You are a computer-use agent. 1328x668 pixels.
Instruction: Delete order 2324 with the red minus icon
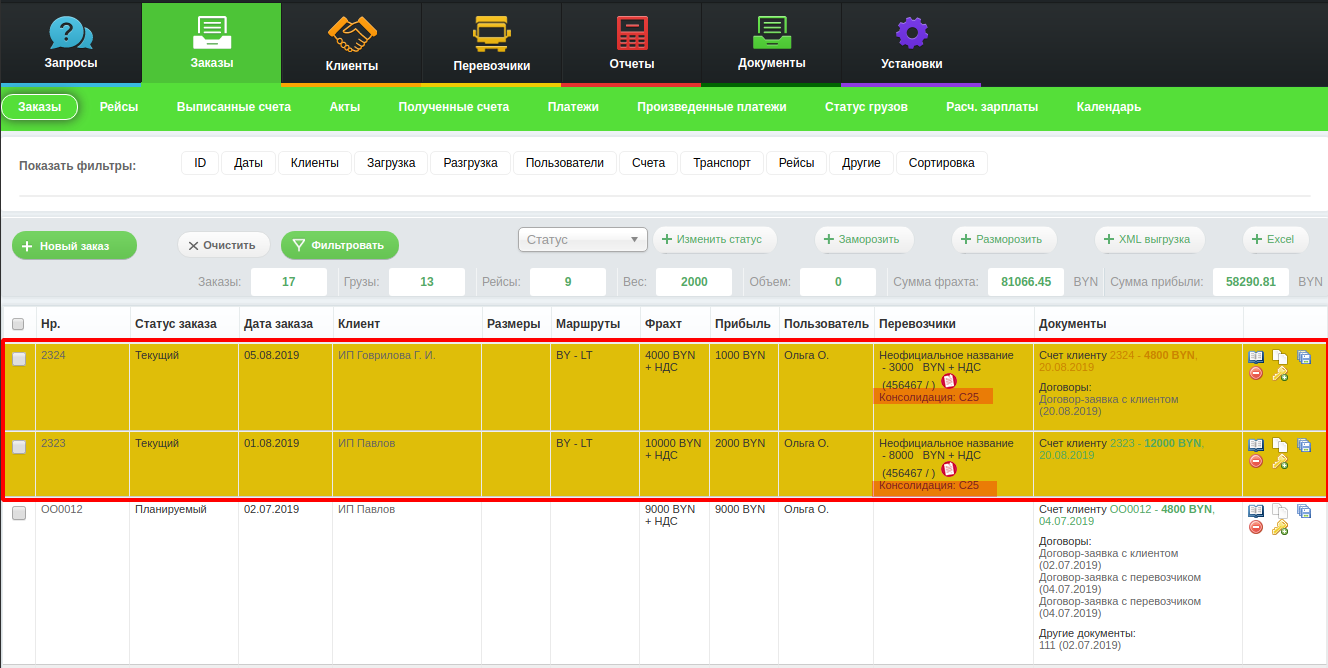coord(1256,373)
